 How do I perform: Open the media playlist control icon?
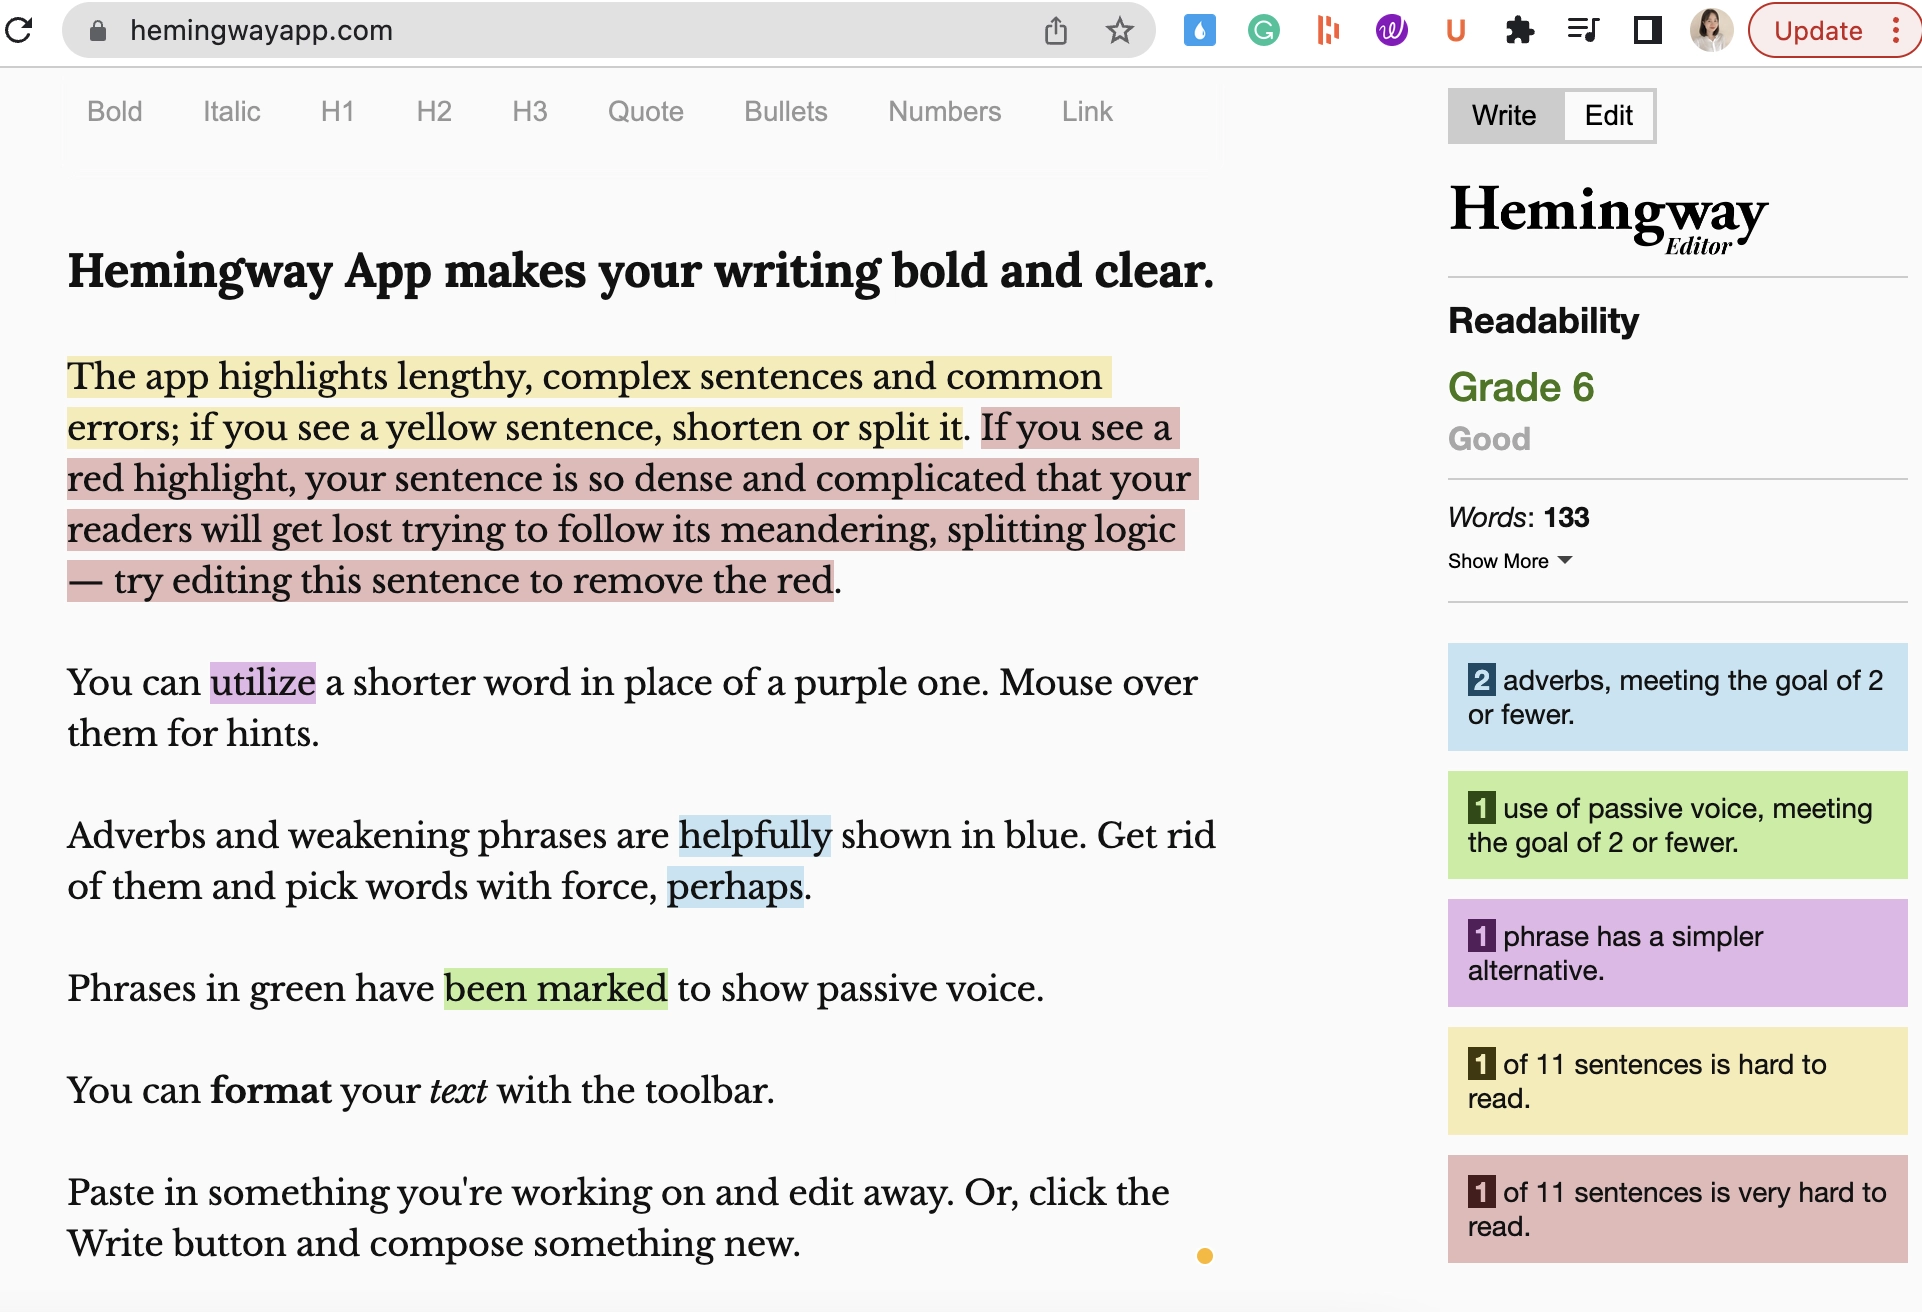pyautogui.click(x=1584, y=31)
